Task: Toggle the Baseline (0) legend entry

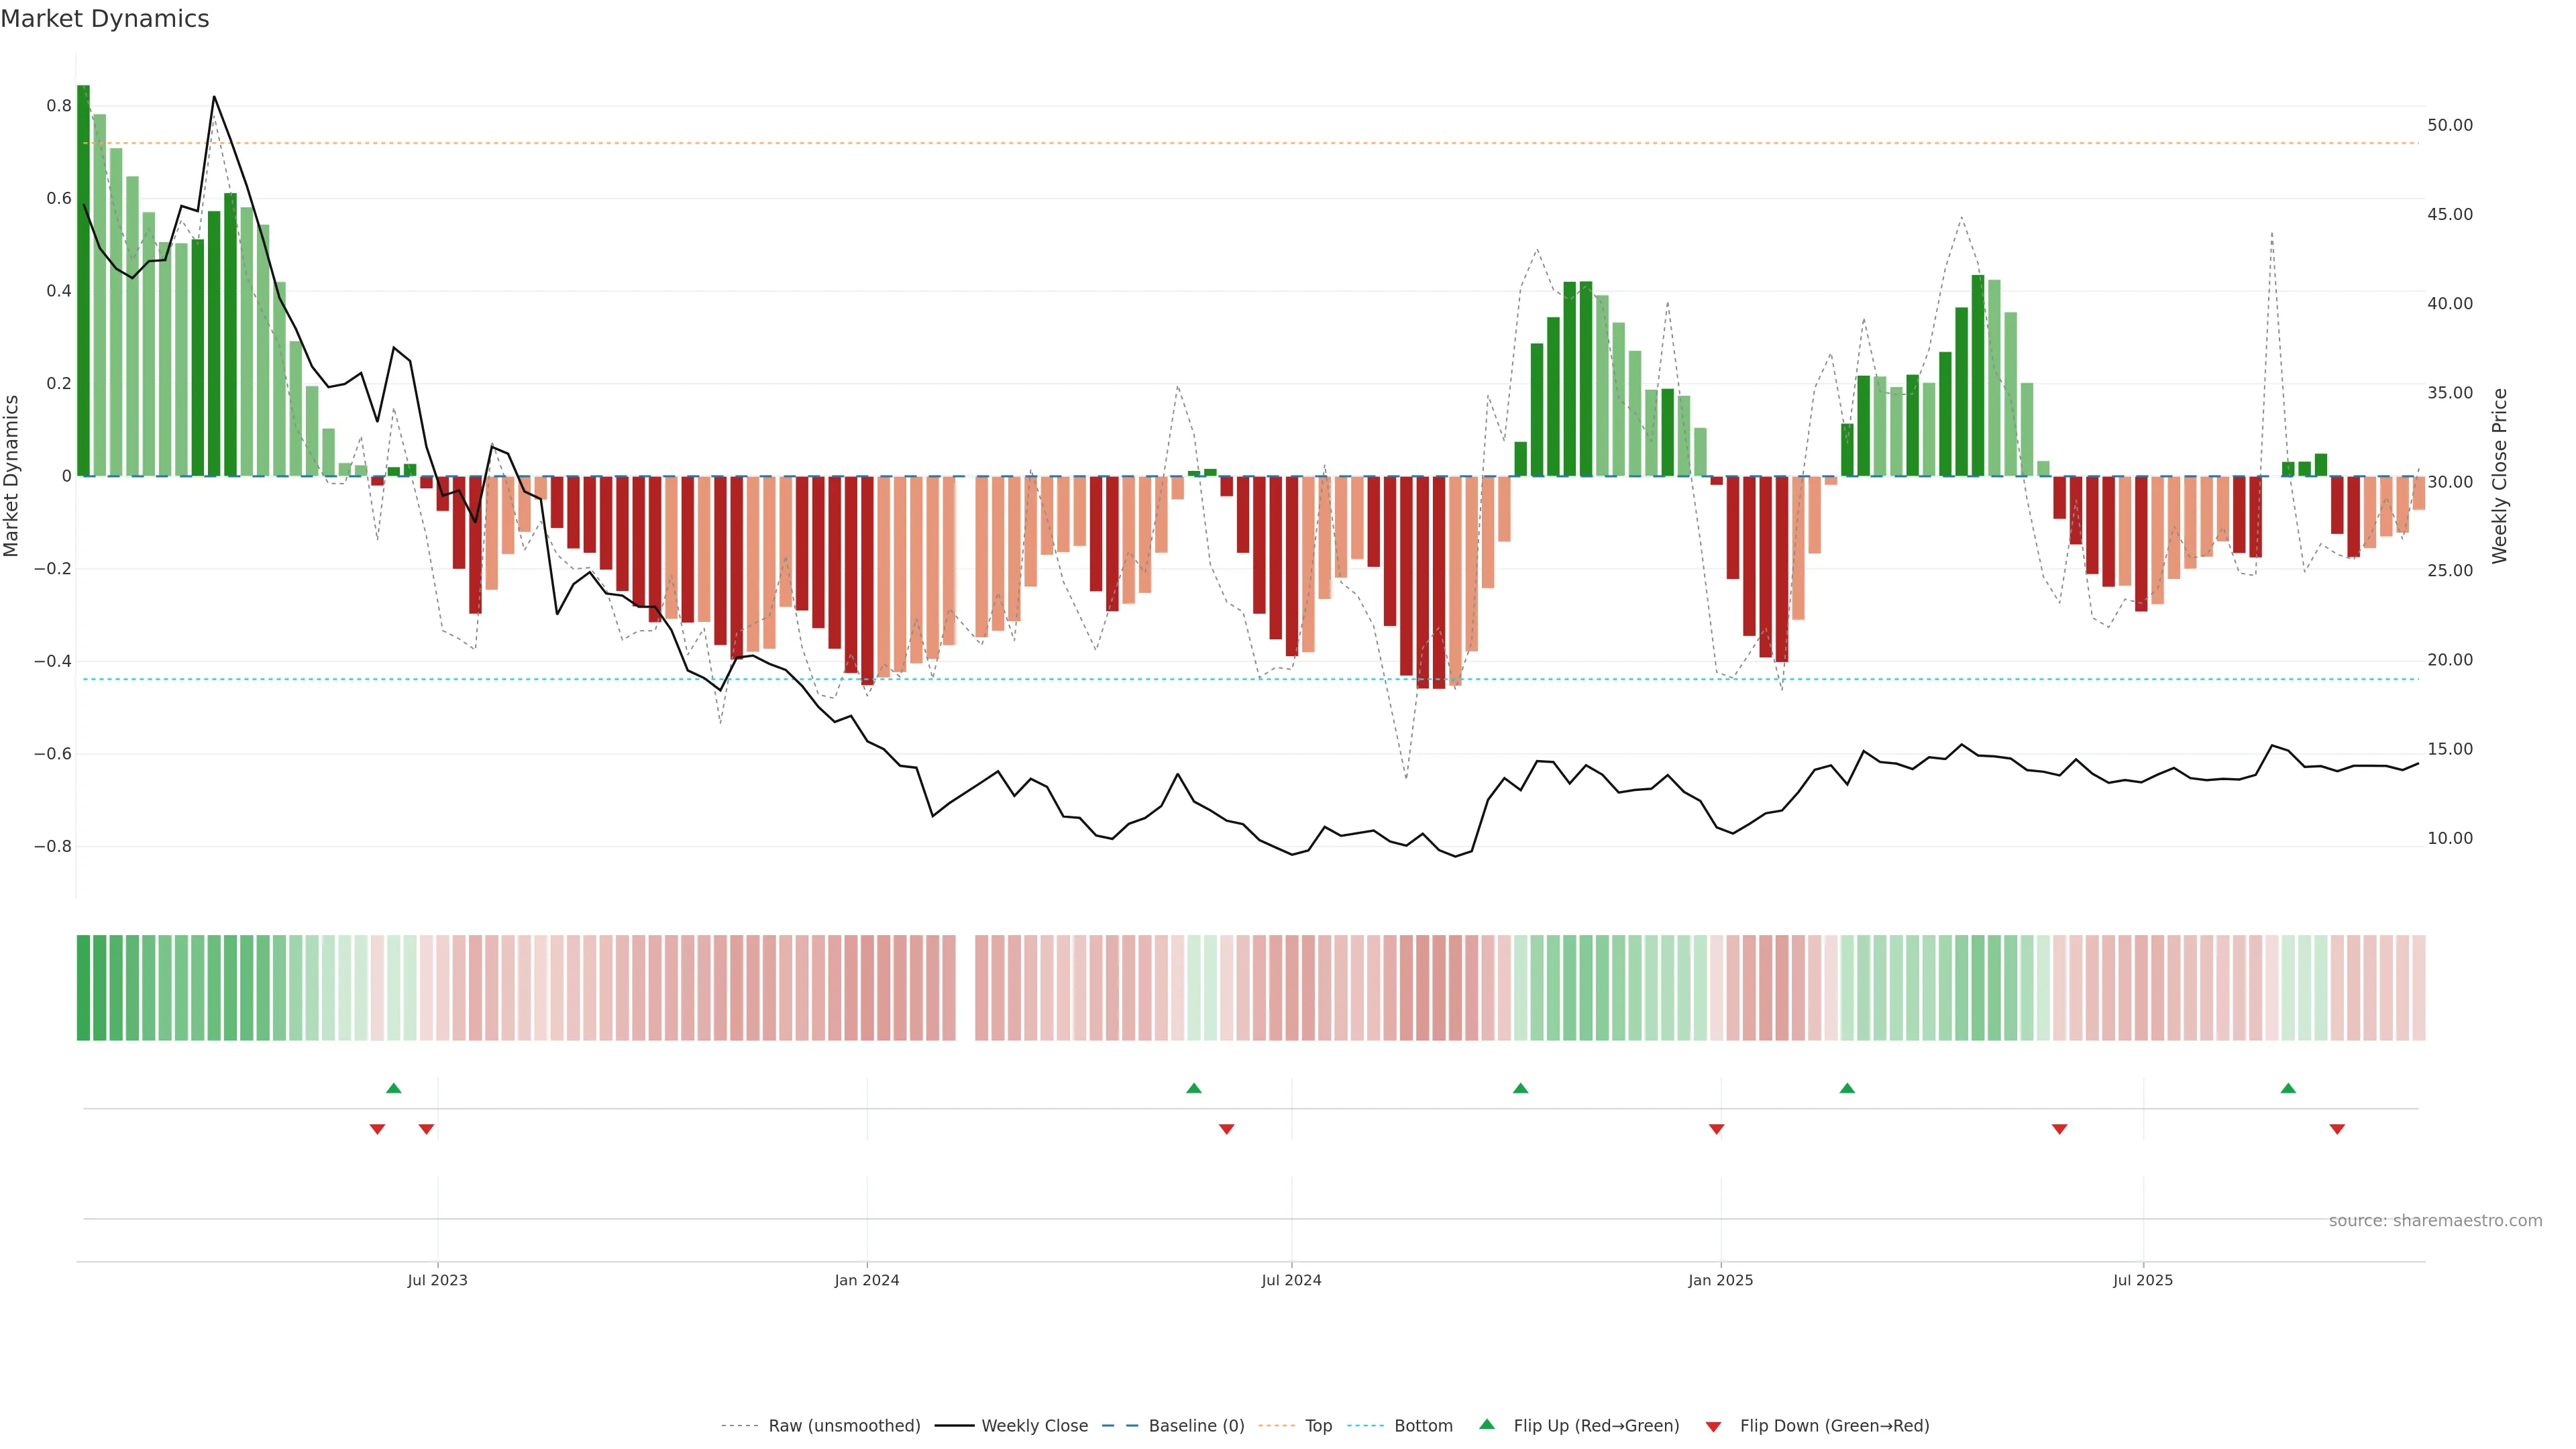Action: pyautogui.click(x=1196, y=1426)
